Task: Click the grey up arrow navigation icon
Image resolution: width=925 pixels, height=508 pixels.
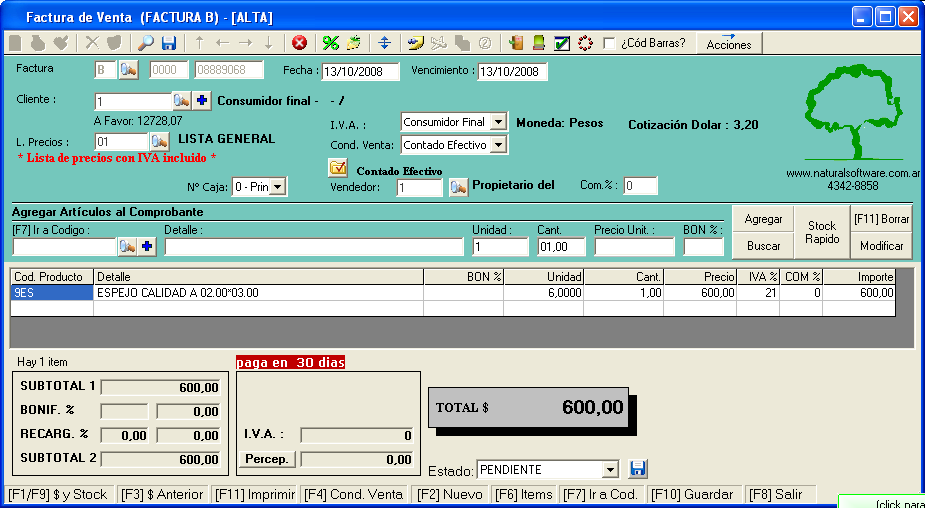Action: pos(199,43)
